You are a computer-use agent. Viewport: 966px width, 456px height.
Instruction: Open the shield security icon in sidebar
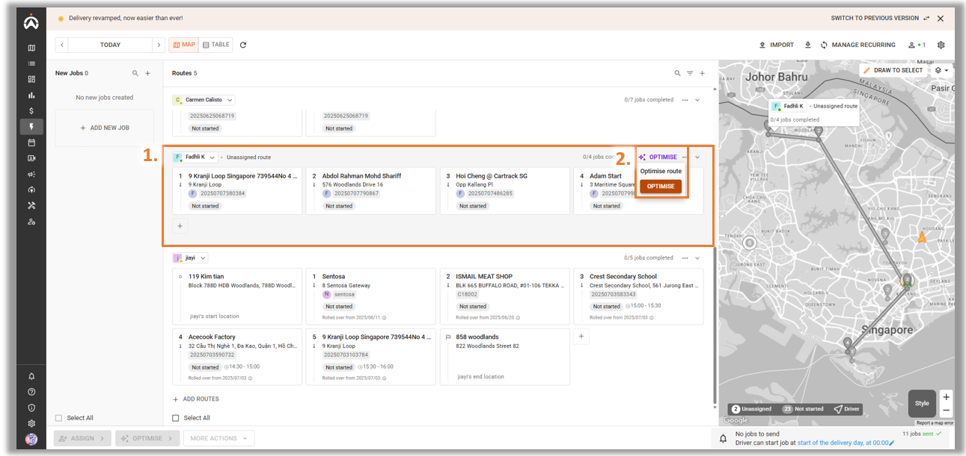coord(31,408)
